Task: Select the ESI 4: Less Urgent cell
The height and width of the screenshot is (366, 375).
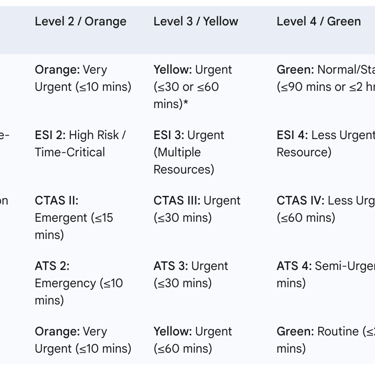Action: click(x=326, y=144)
